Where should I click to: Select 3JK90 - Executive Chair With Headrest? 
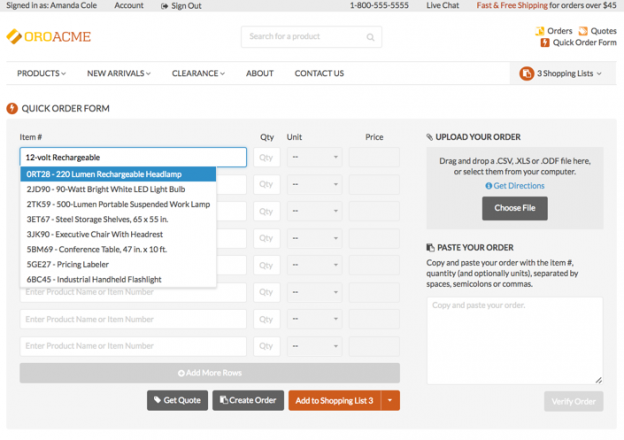click(x=118, y=234)
